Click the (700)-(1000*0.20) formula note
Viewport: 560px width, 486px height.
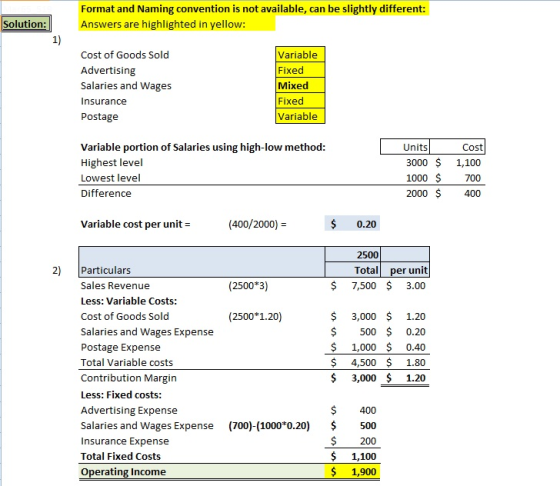tap(269, 426)
